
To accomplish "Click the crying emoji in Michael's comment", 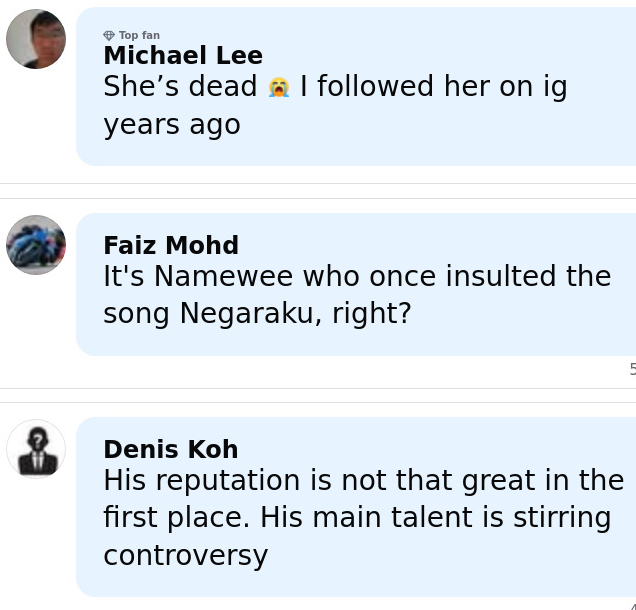I will pos(279,88).
